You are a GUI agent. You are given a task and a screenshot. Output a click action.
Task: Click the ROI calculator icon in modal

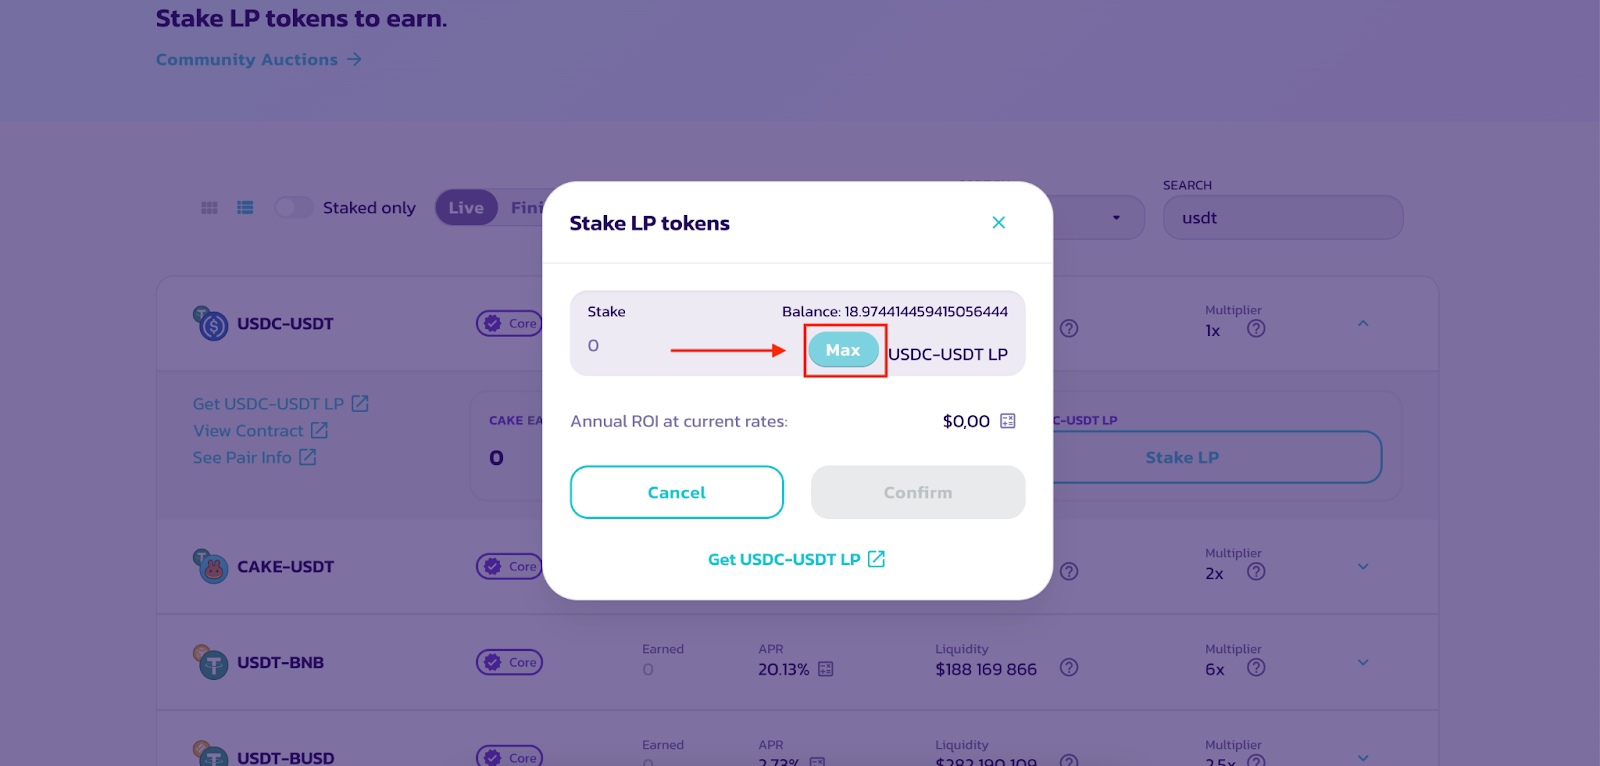coord(1008,421)
